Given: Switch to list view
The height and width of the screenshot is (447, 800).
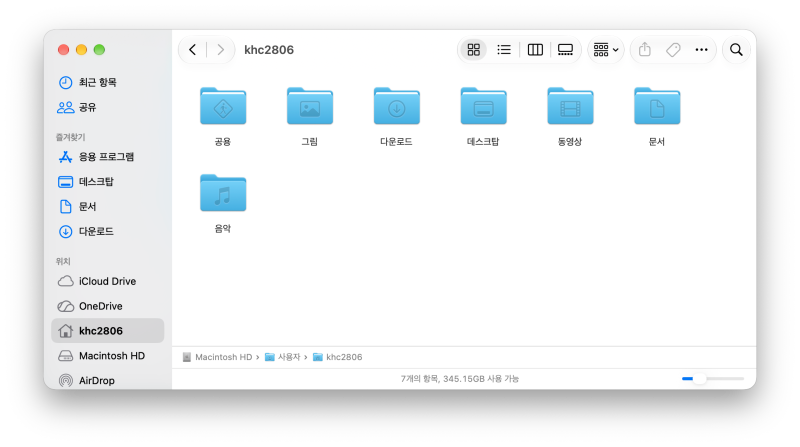Looking at the screenshot, I should coord(504,49).
